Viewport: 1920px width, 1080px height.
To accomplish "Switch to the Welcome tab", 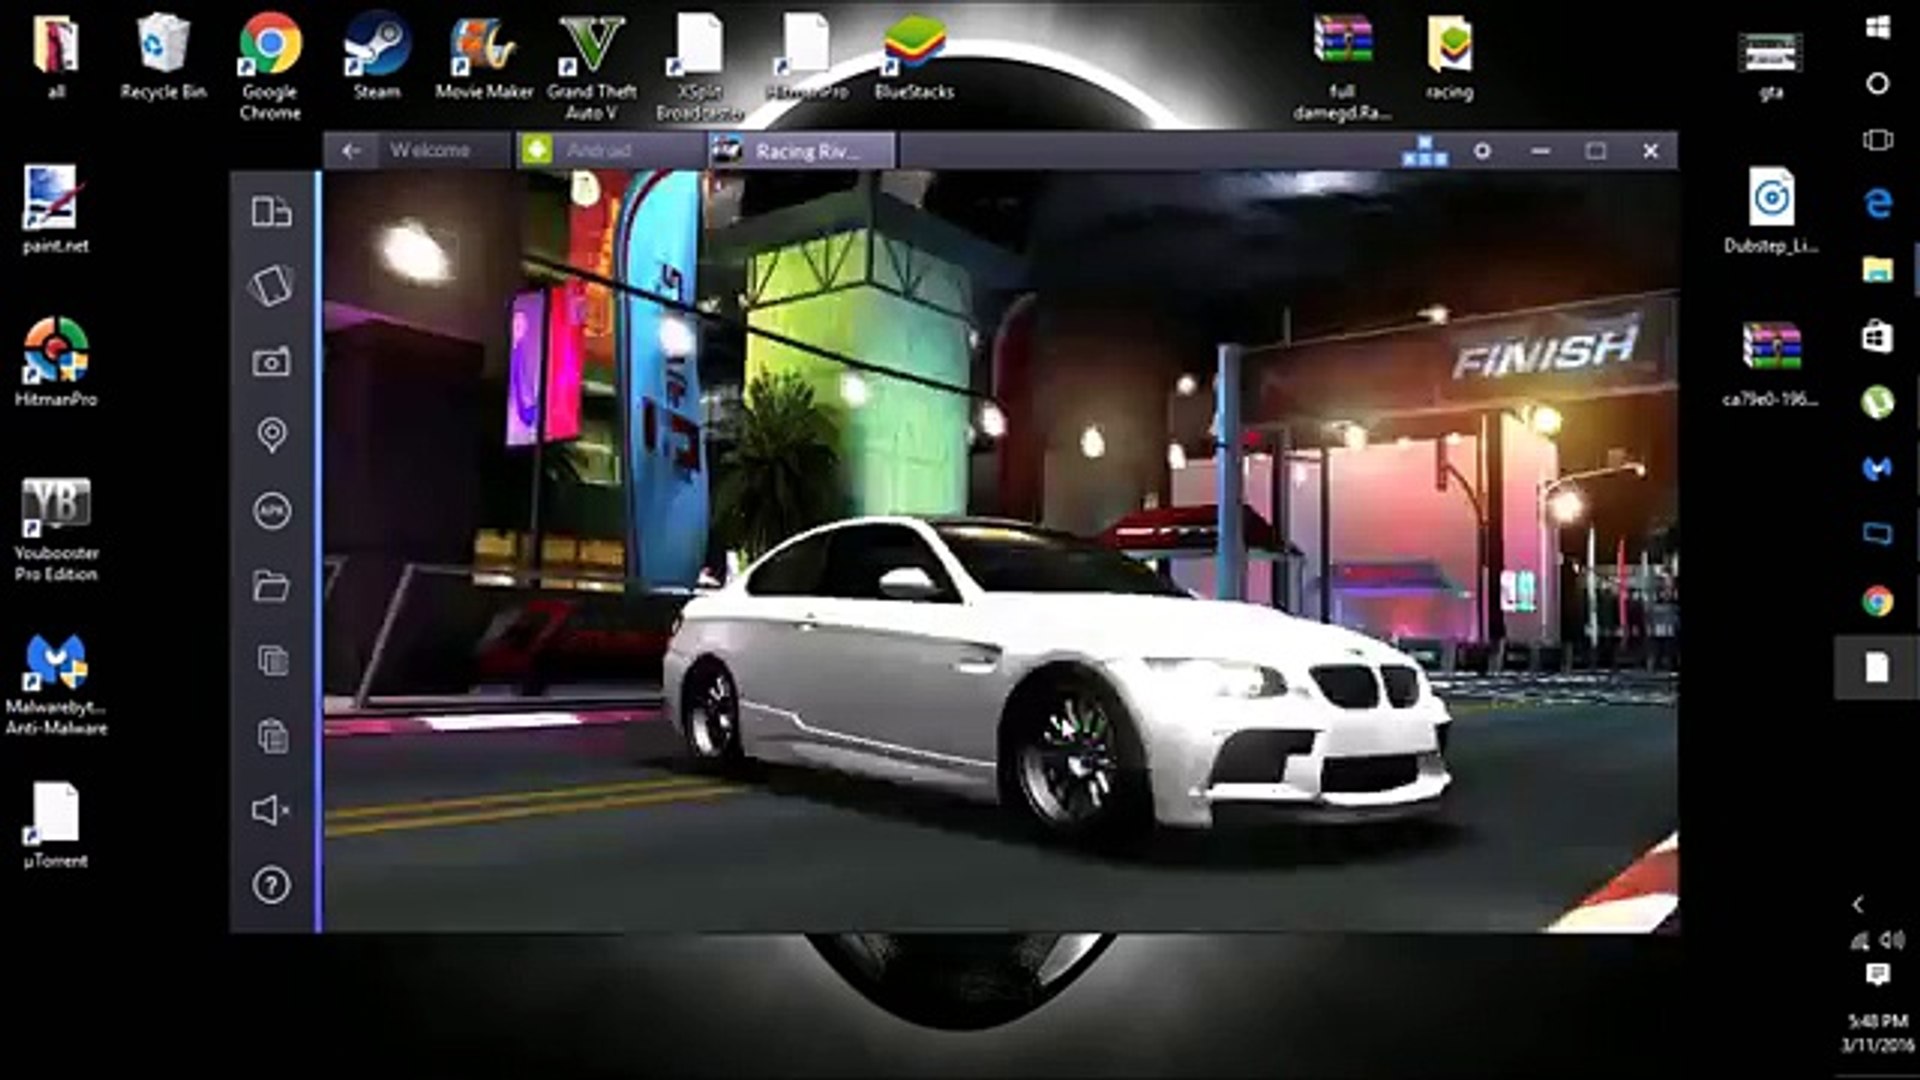I will coord(430,150).
